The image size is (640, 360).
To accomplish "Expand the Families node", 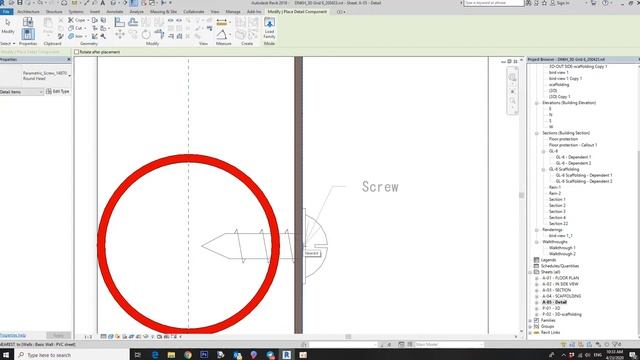I will pyautogui.click(x=530, y=320).
